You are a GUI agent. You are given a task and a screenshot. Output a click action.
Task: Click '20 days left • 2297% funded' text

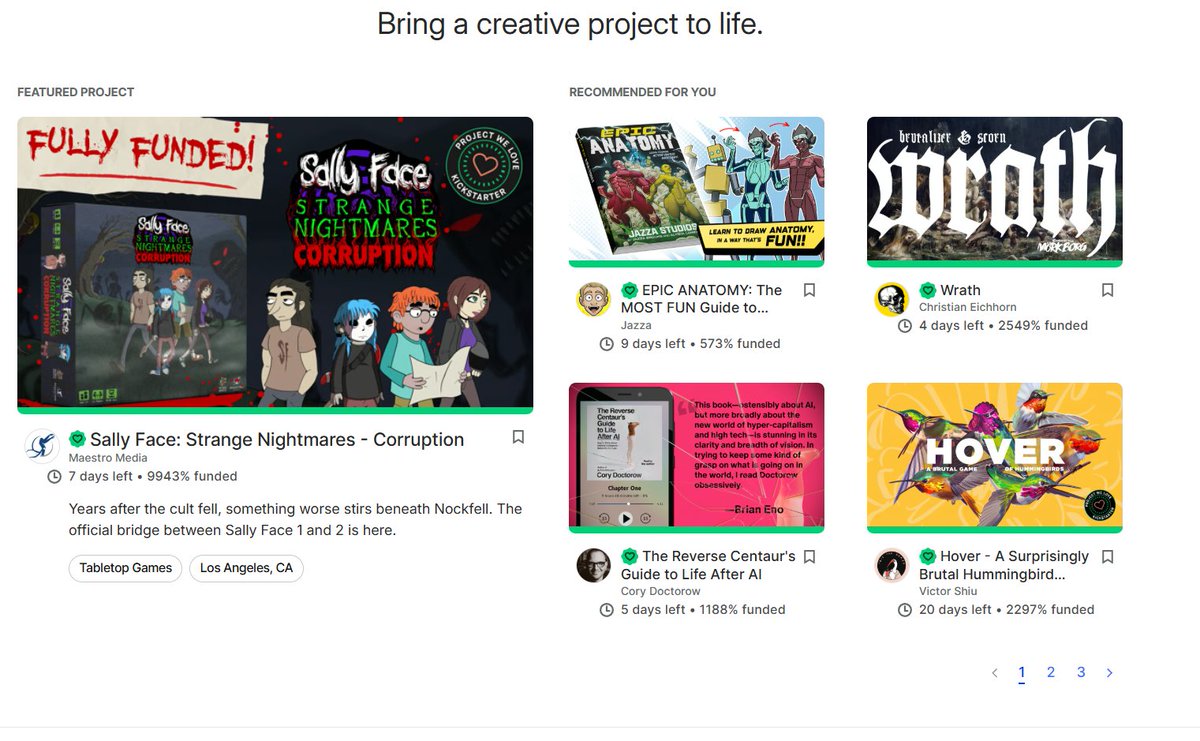1006,610
